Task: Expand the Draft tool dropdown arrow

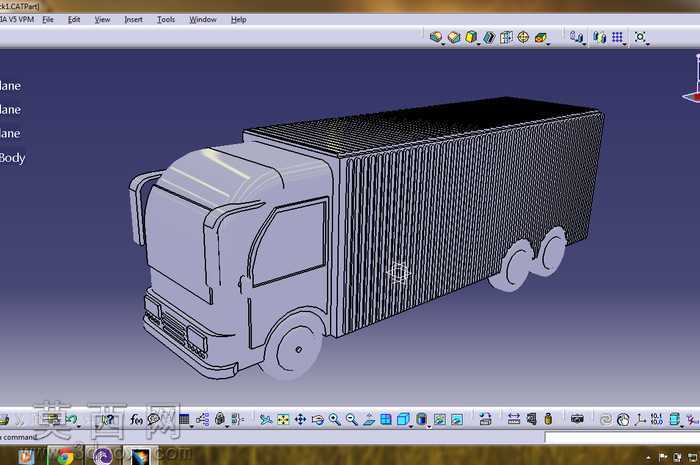Action: point(479,44)
